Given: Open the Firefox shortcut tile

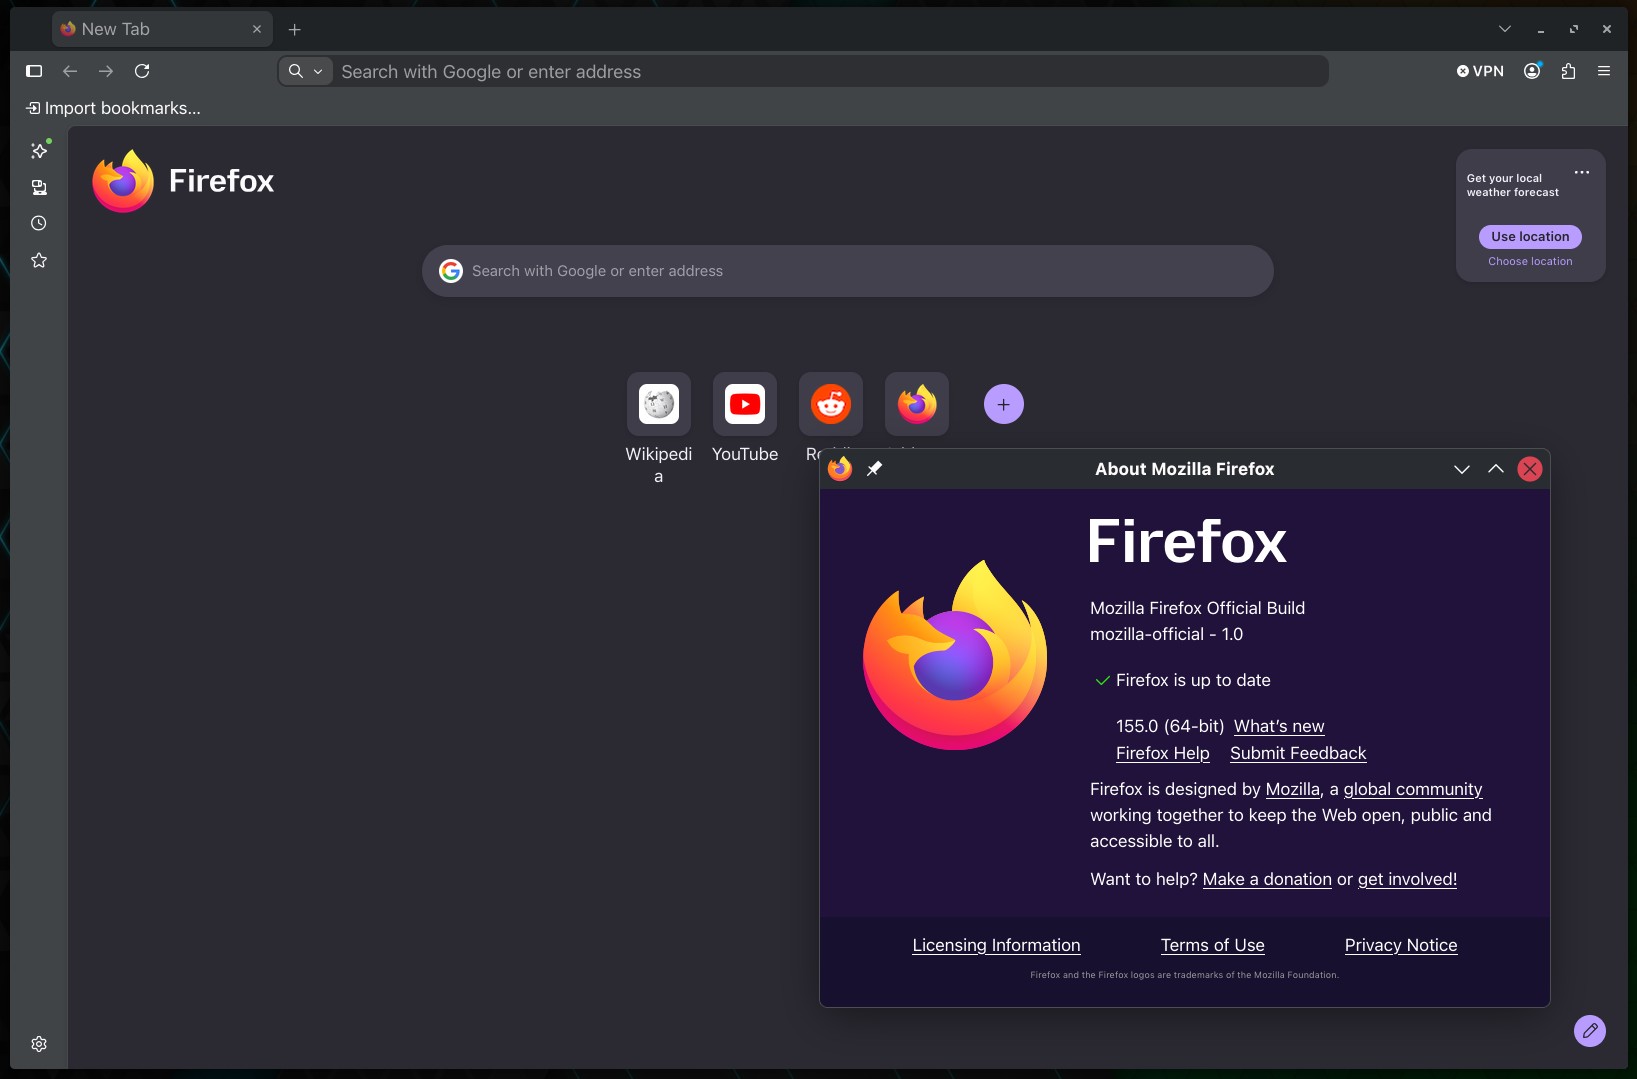Looking at the screenshot, I should (917, 404).
